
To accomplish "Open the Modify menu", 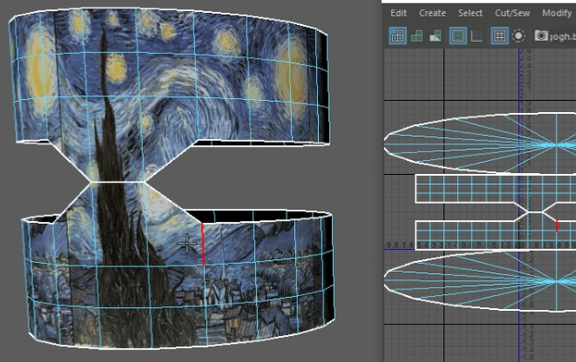I will coord(557,13).
